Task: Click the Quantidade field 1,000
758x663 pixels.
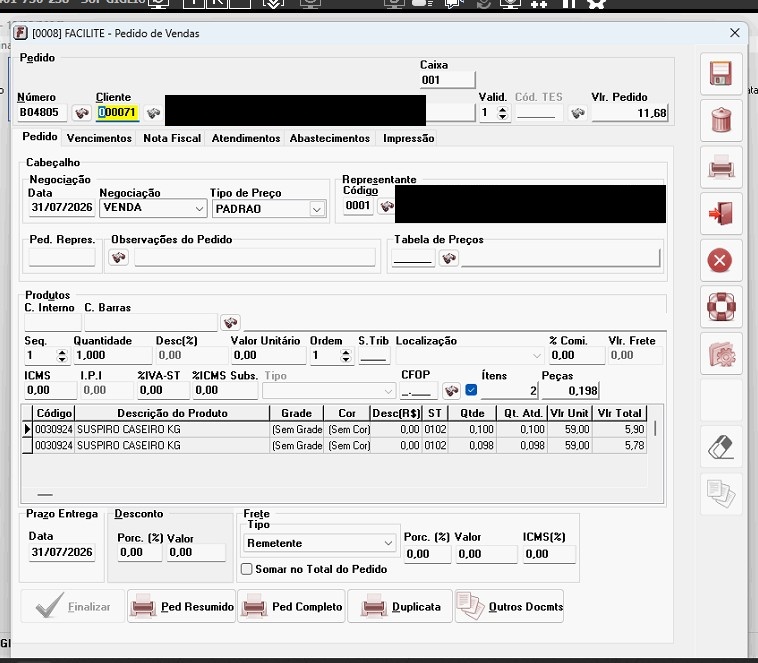Action: click(x=112, y=355)
